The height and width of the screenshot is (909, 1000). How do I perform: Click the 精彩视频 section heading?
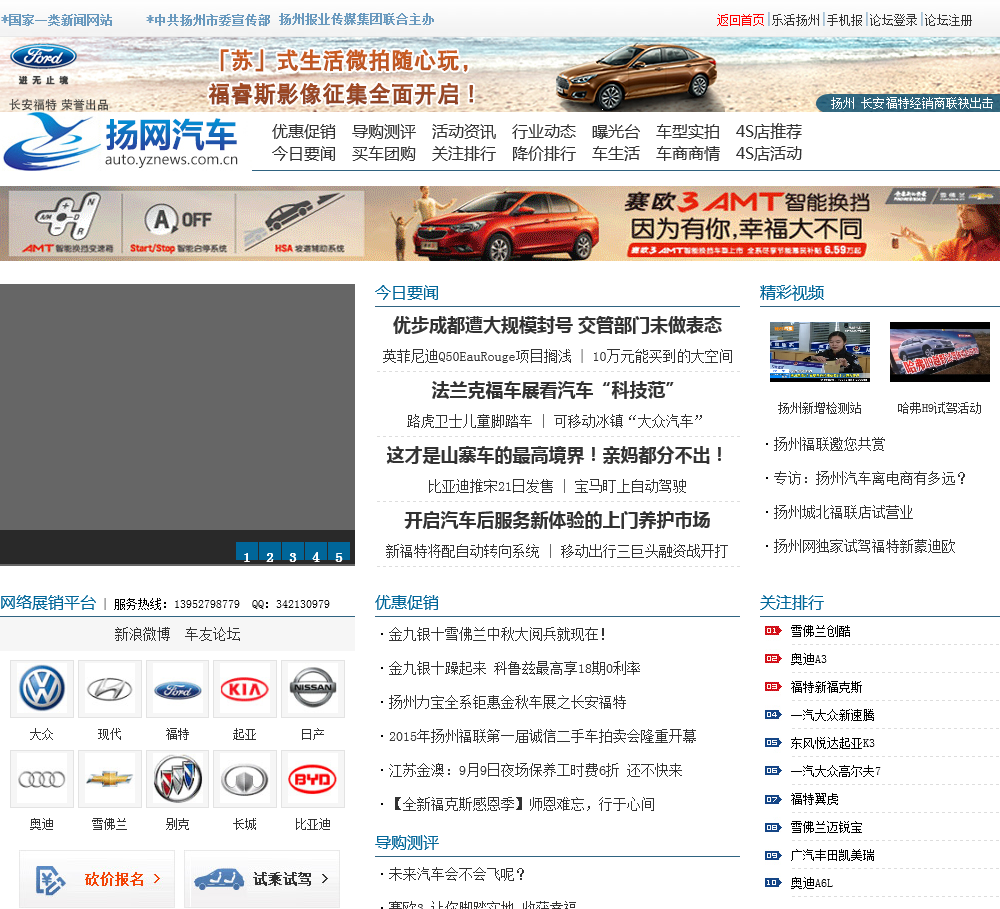(791, 293)
